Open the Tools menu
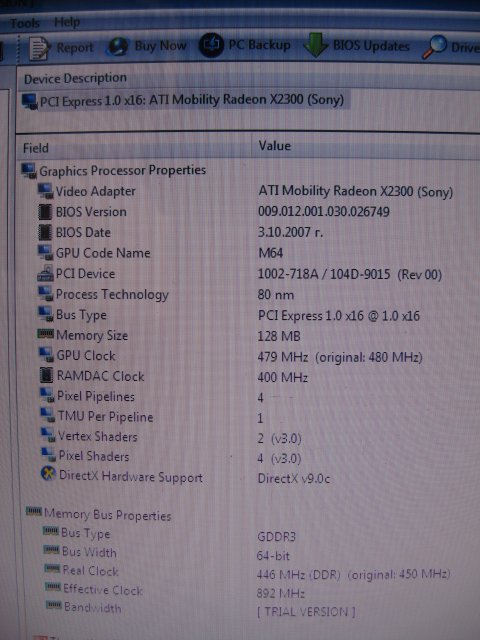 25,23
